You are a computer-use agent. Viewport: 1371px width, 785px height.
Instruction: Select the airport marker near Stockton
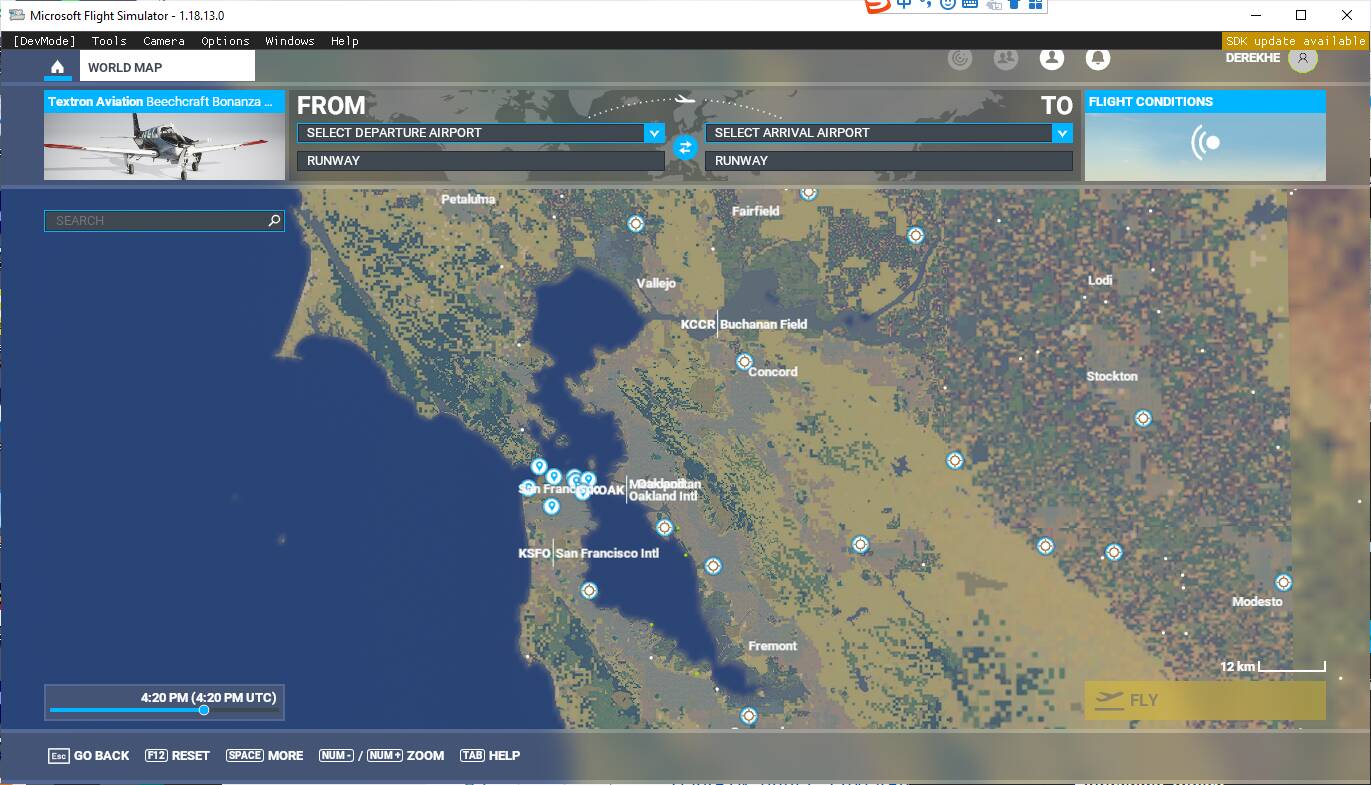click(1143, 418)
